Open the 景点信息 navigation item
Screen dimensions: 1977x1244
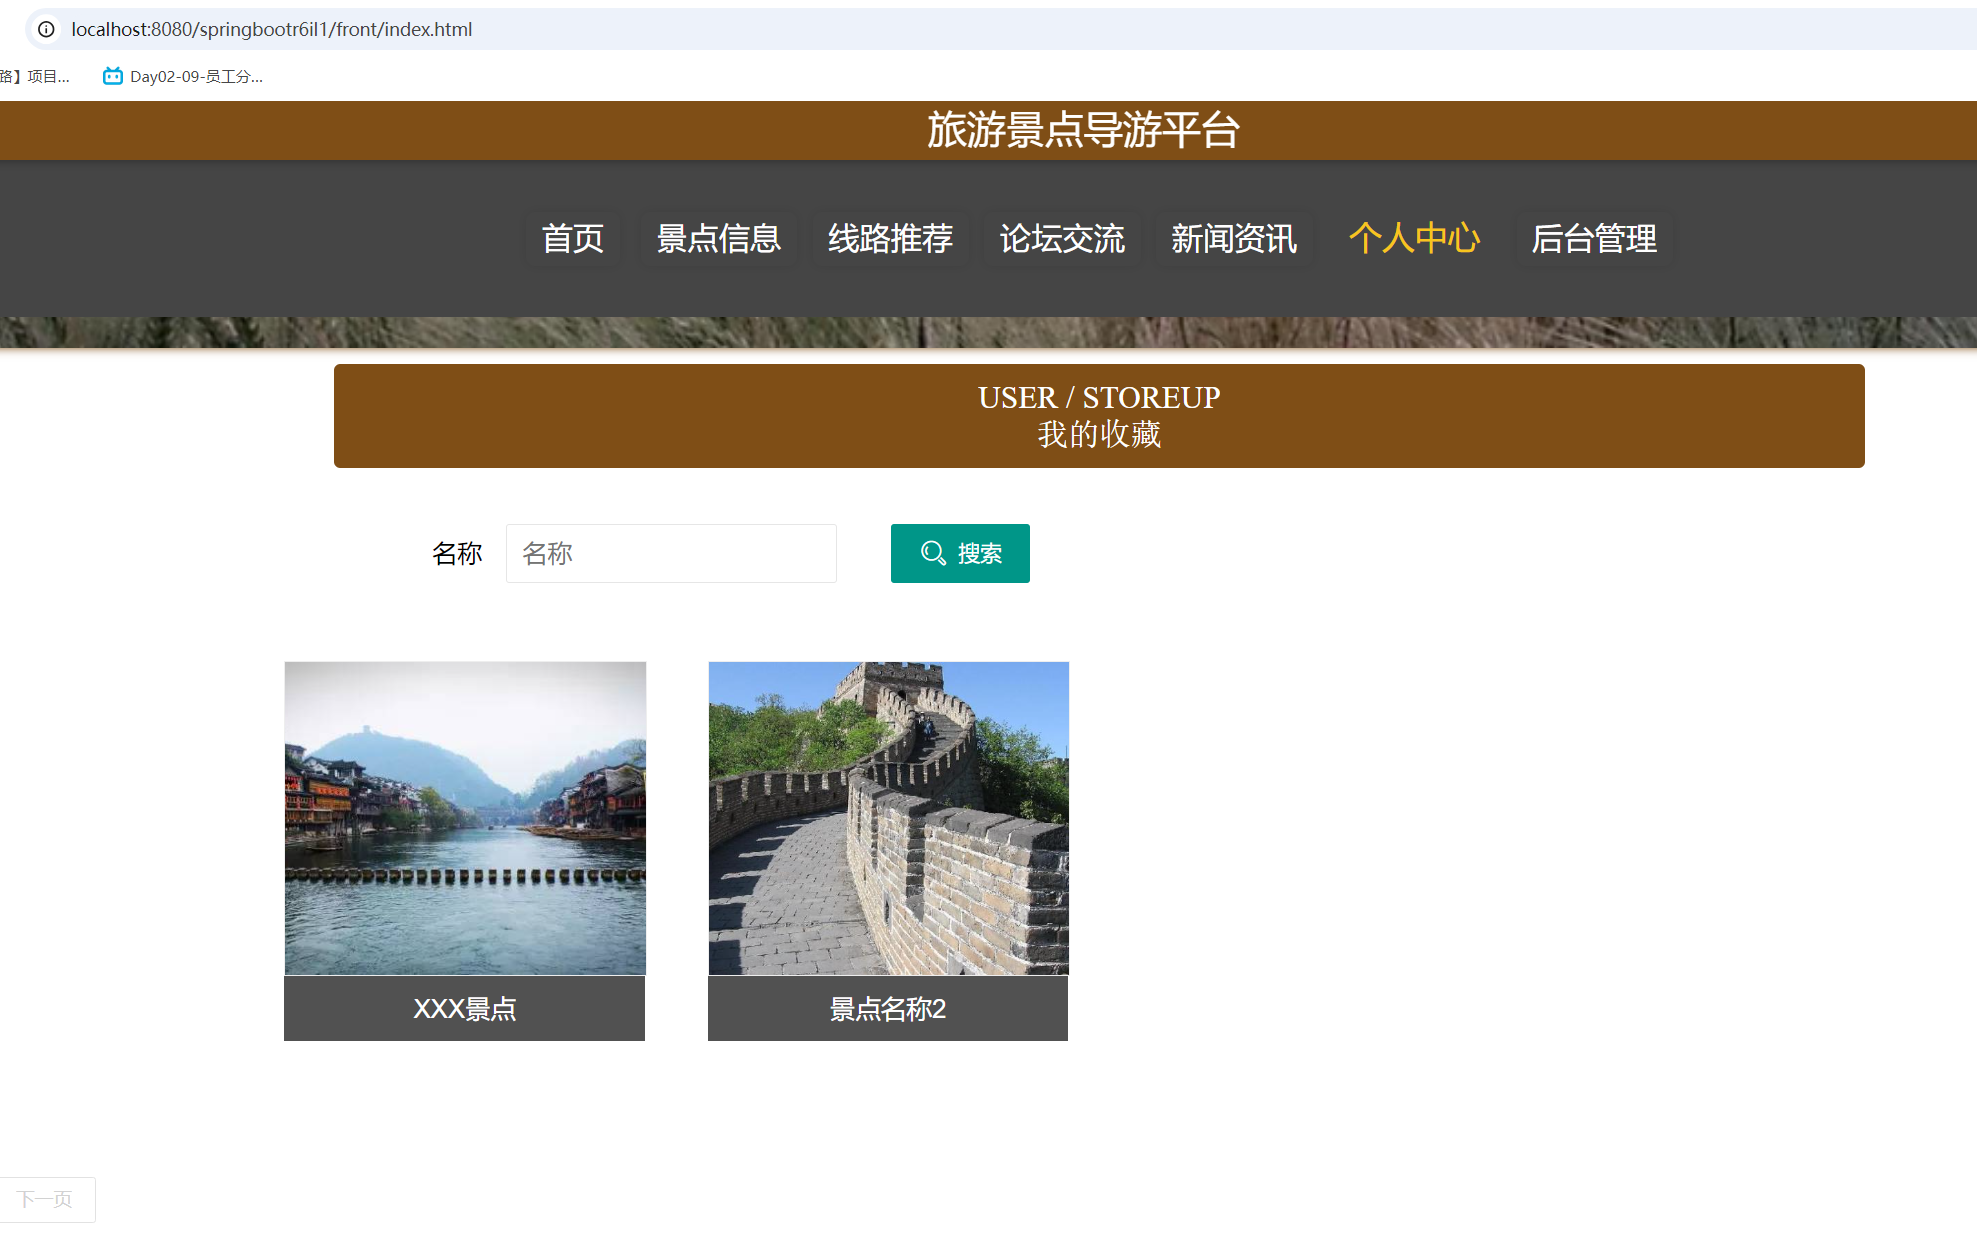(x=718, y=239)
